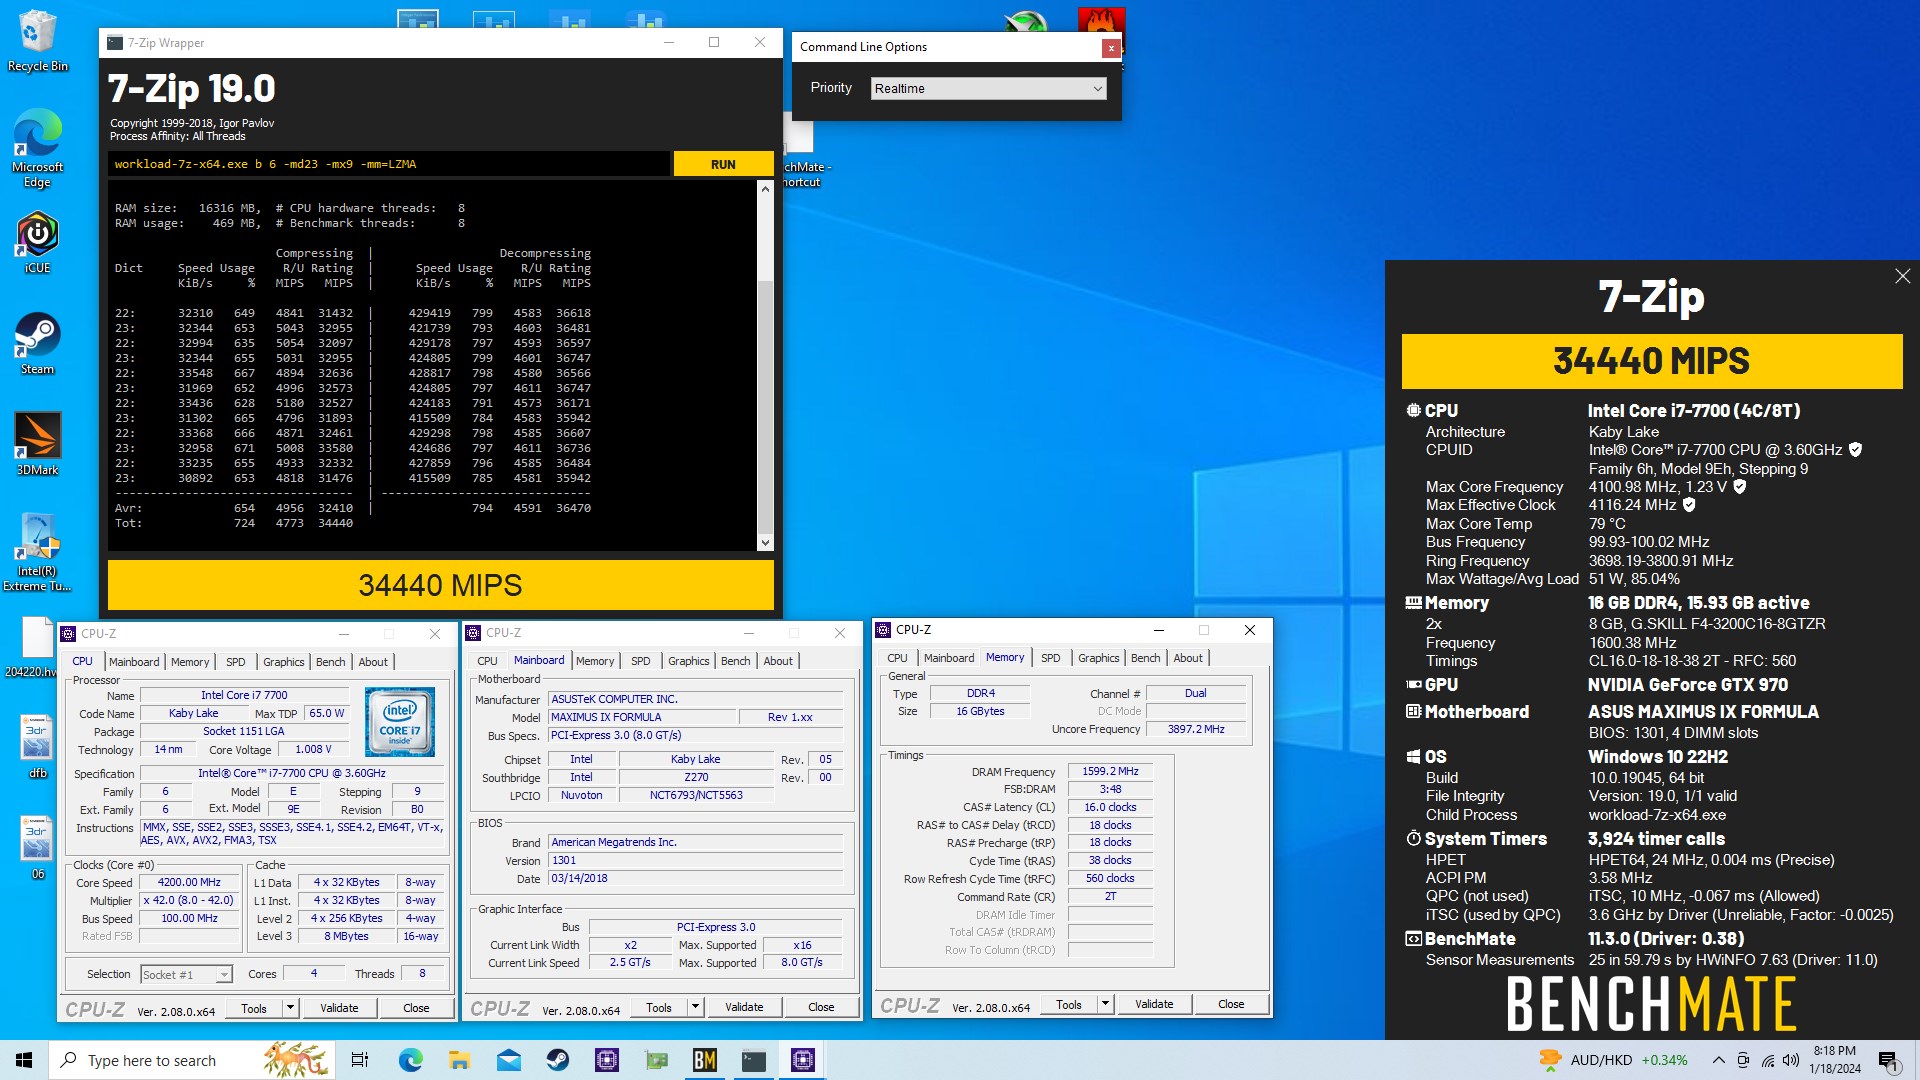
Task: Click the MAXIMUS IX FORMULA model field
Action: click(641, 717)
